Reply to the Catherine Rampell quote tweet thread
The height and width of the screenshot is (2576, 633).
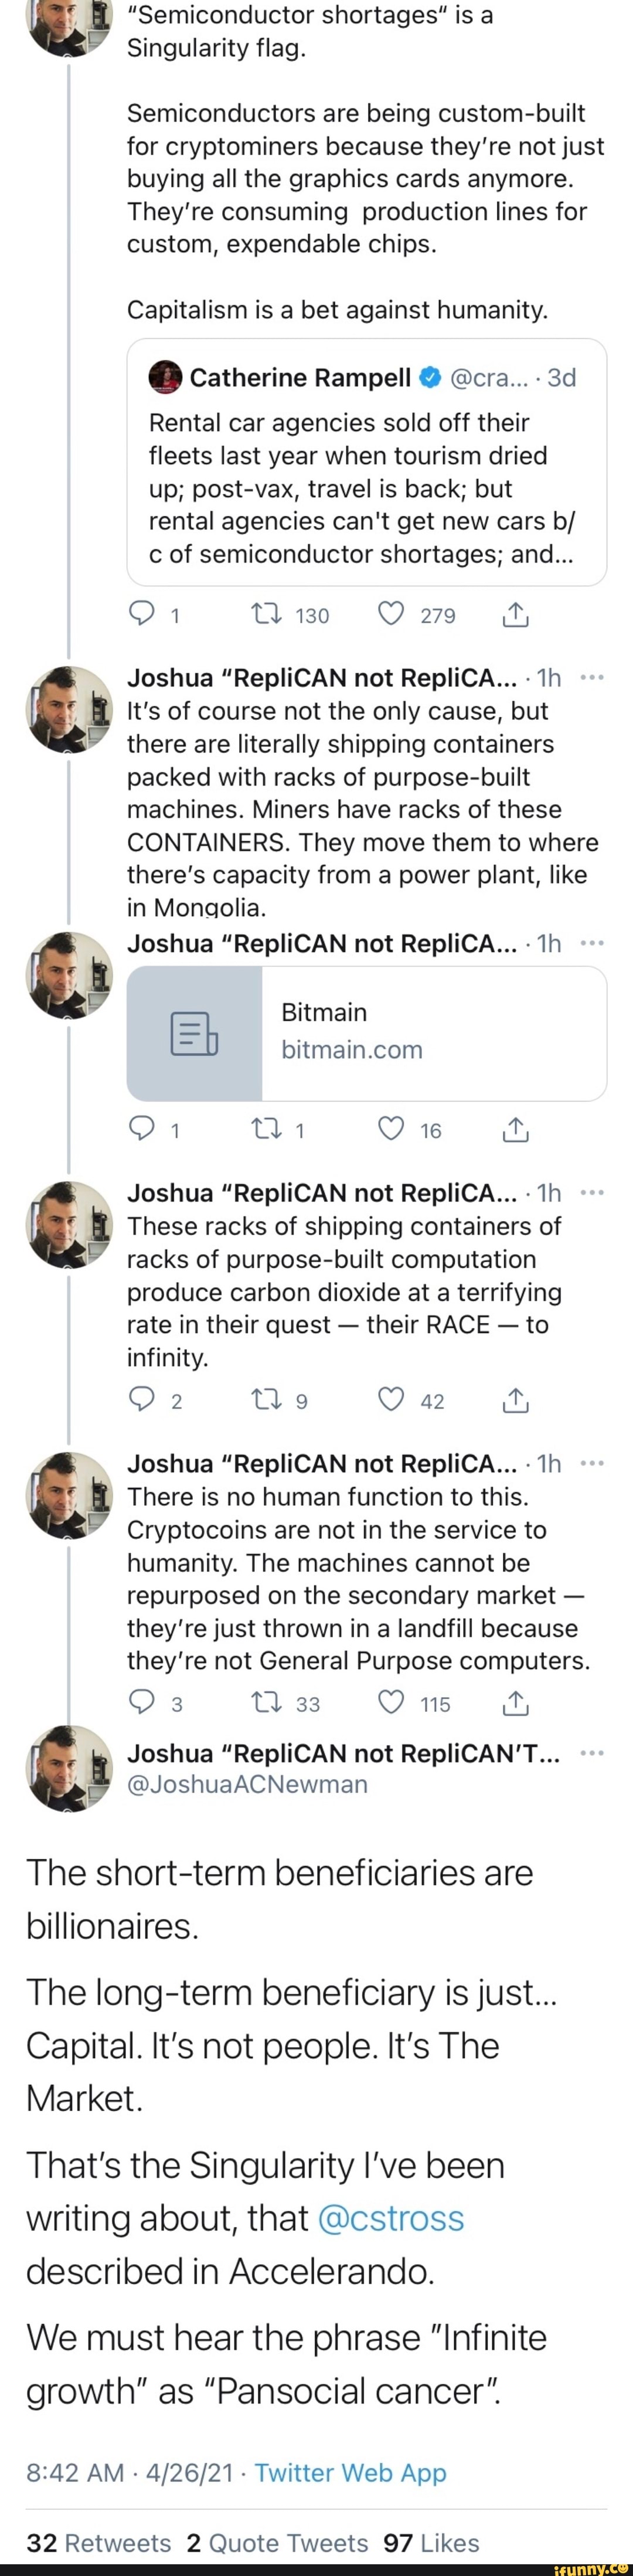click(143, 615)
